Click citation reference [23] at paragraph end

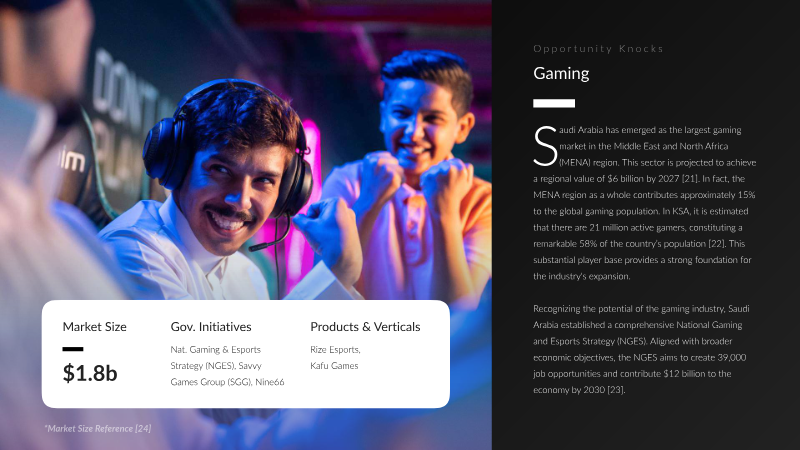(x=616, y=390)
